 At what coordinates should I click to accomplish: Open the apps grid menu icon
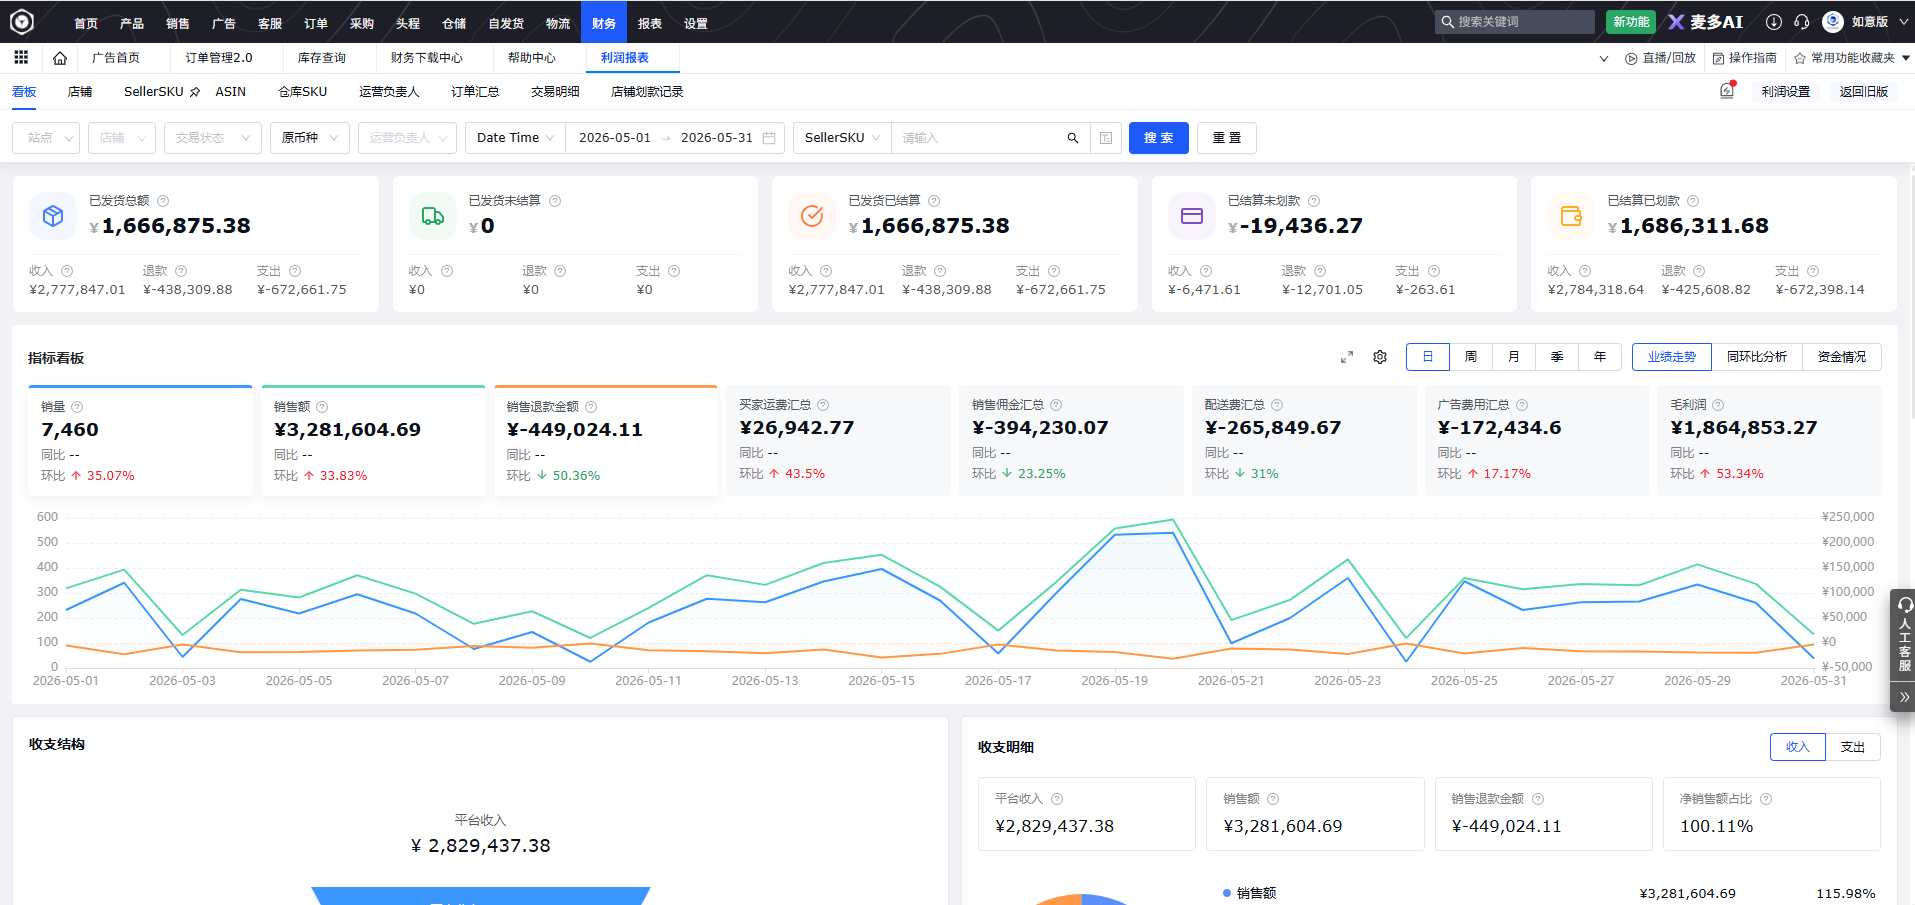pos(21,58)
